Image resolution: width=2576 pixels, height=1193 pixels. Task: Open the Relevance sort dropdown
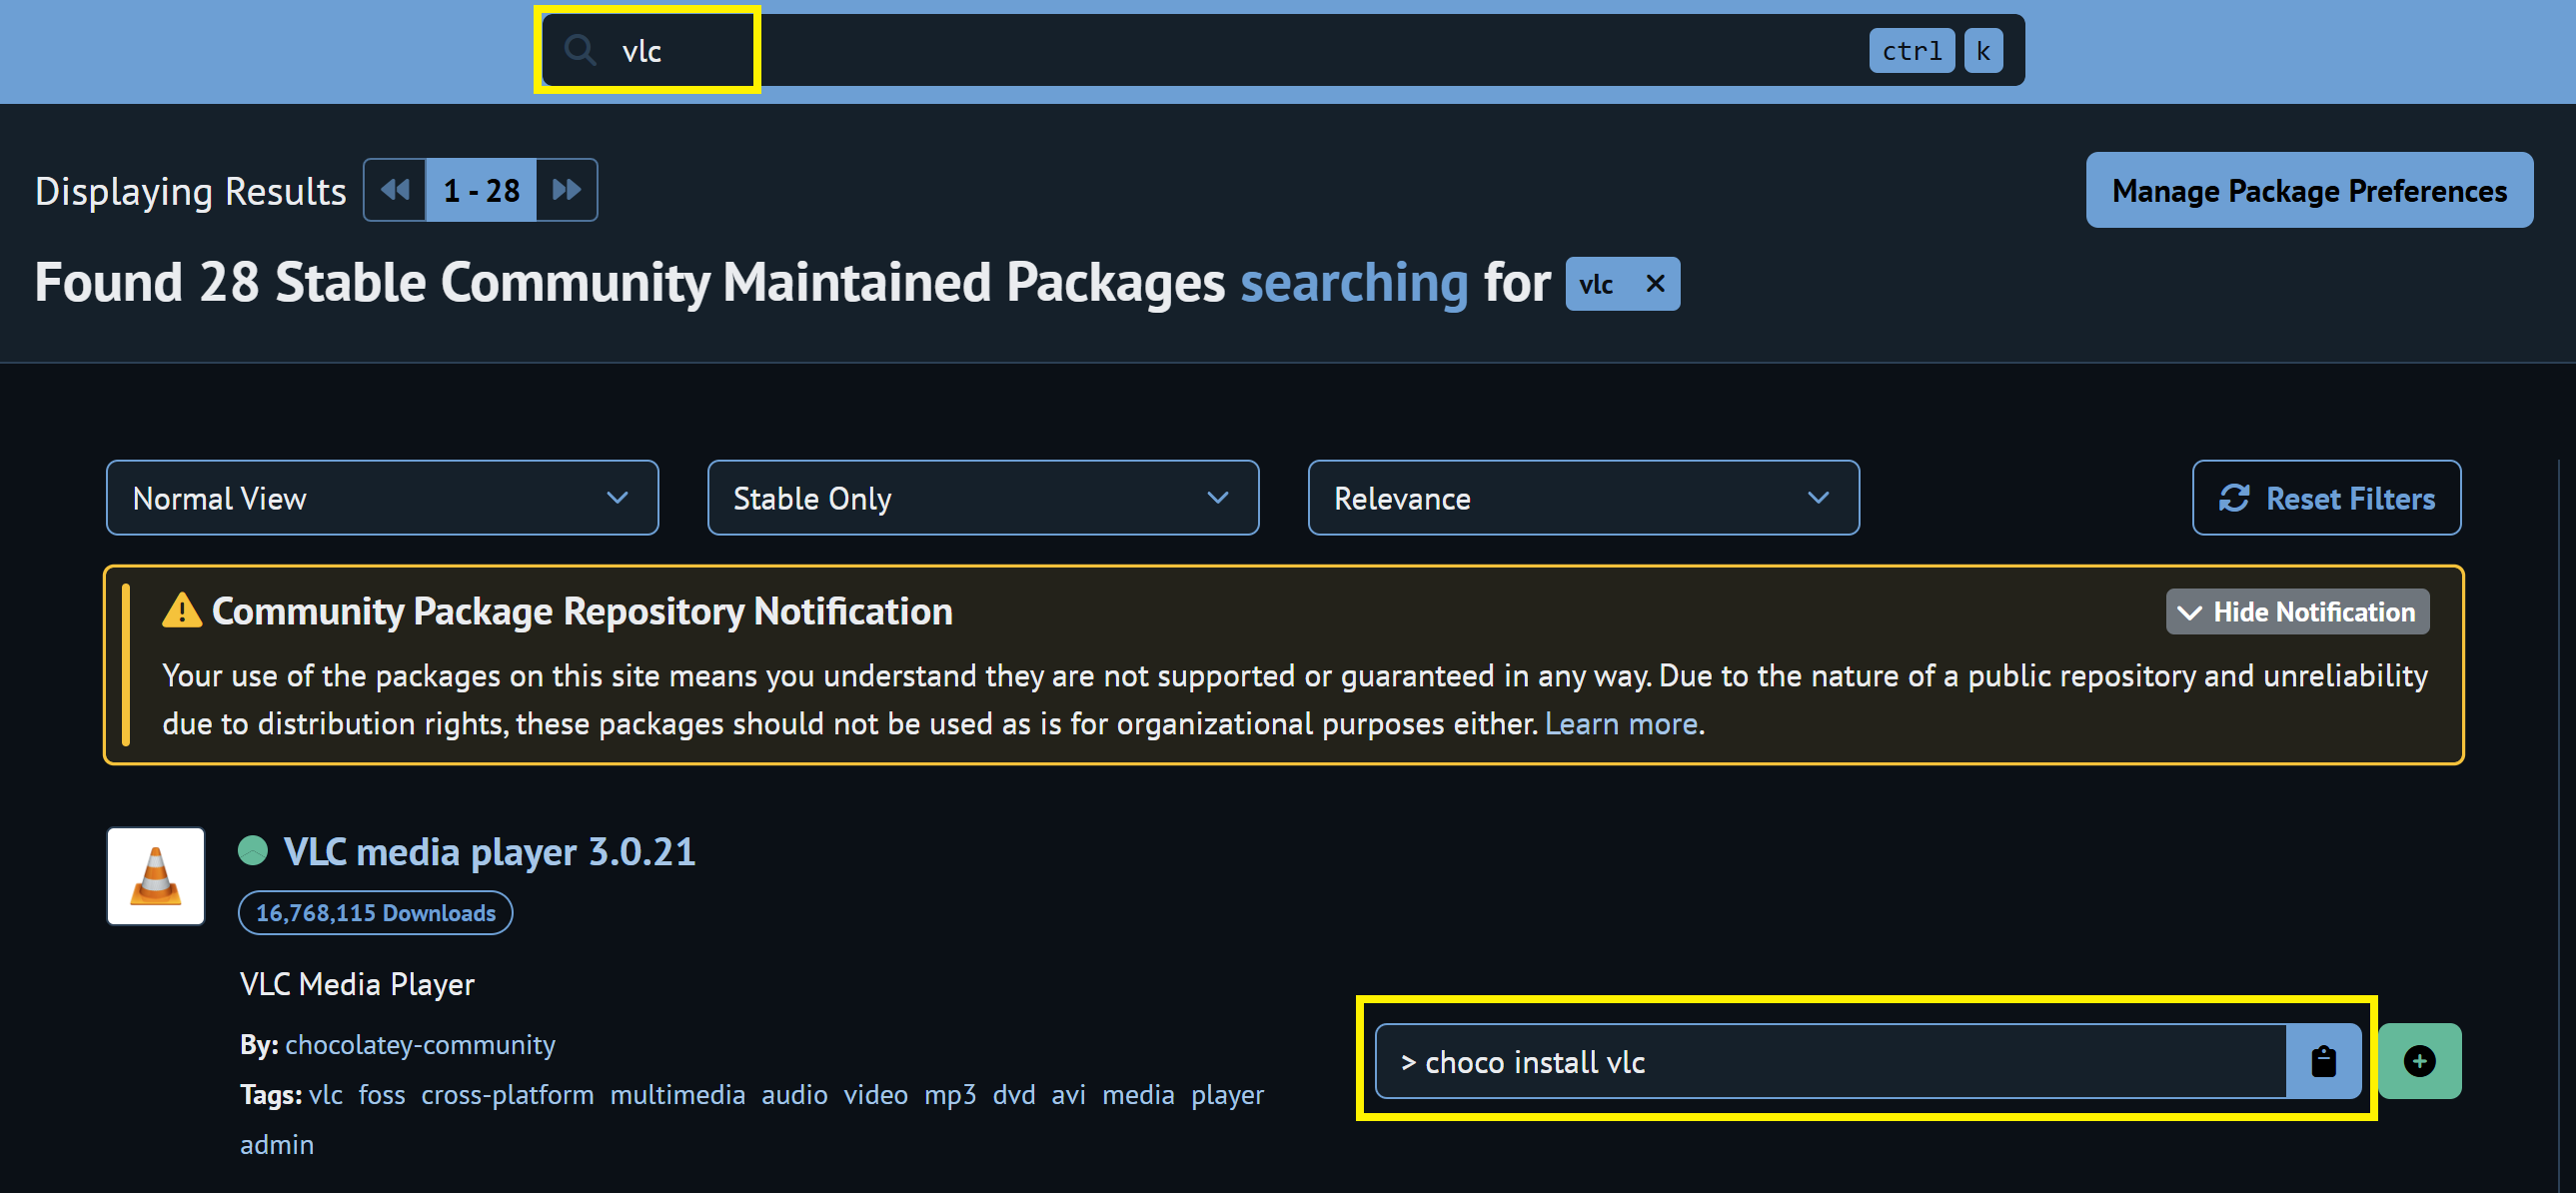[1584, 498]
